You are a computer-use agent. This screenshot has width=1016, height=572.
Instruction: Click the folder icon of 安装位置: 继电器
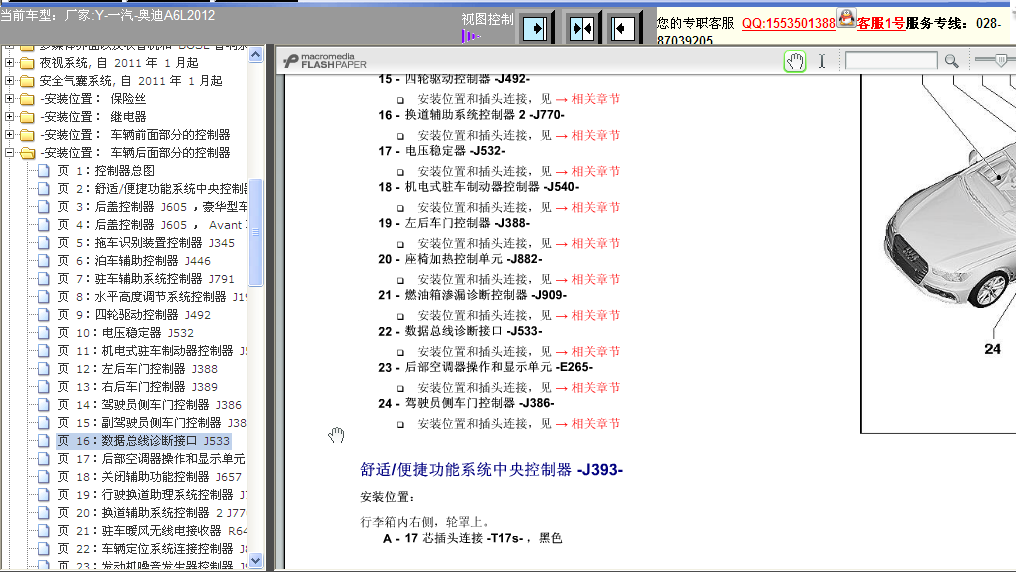pos(27,117)
